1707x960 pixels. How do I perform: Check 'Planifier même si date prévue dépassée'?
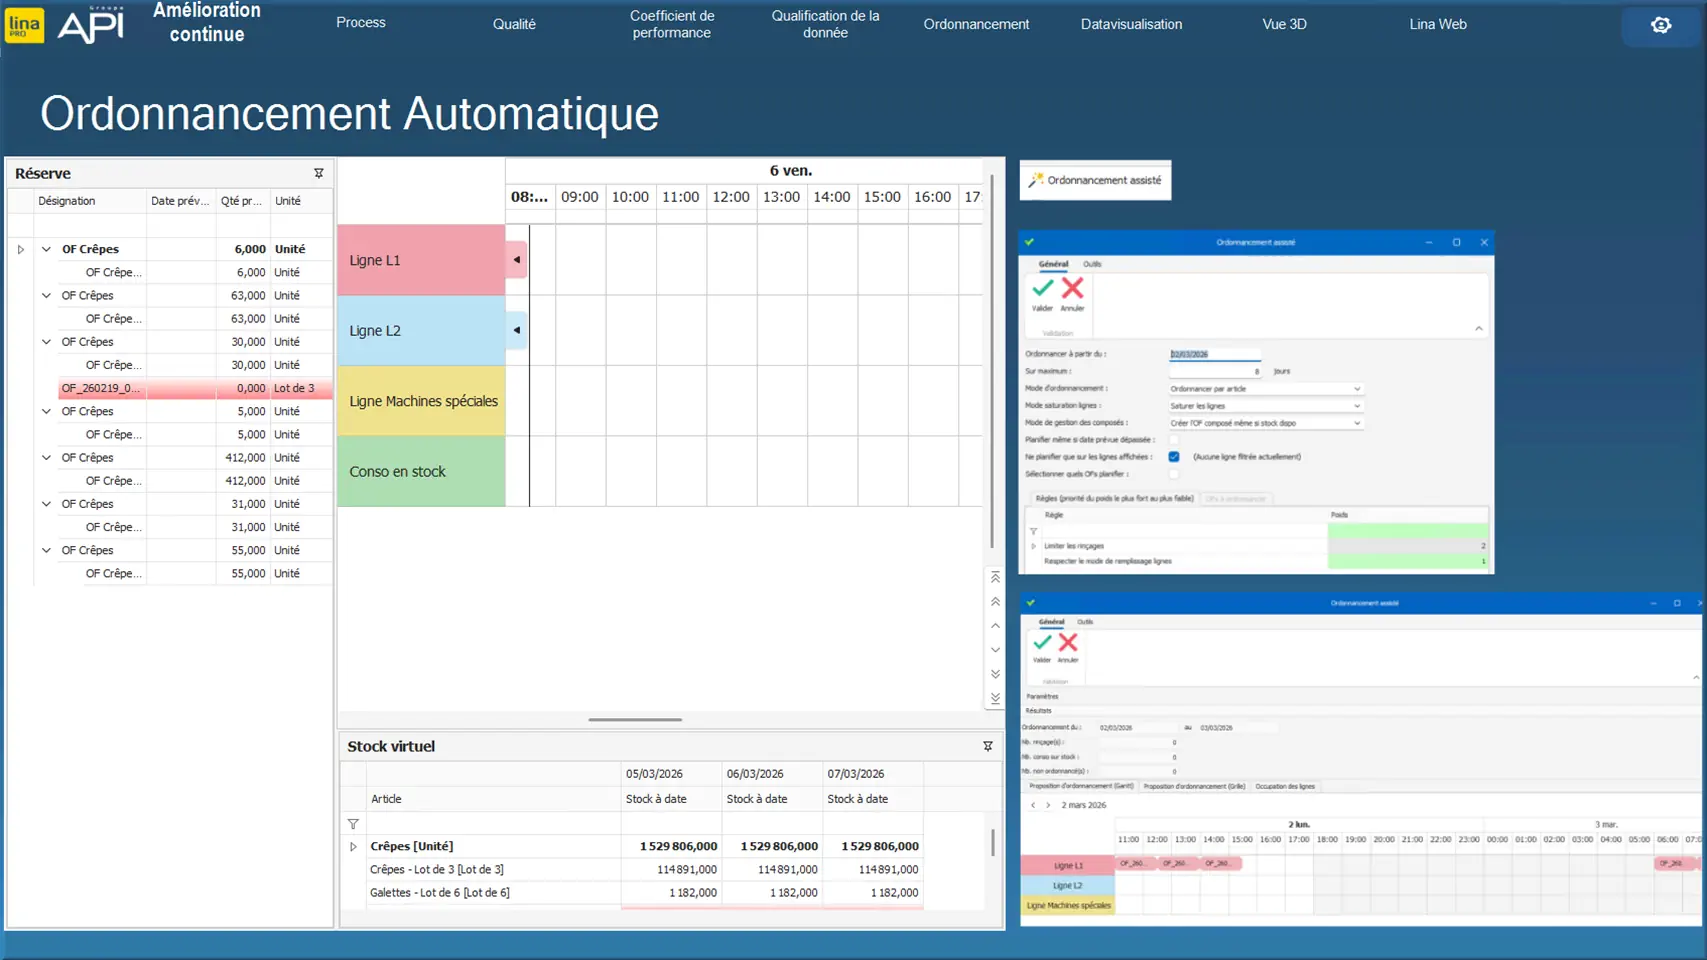1174,440
